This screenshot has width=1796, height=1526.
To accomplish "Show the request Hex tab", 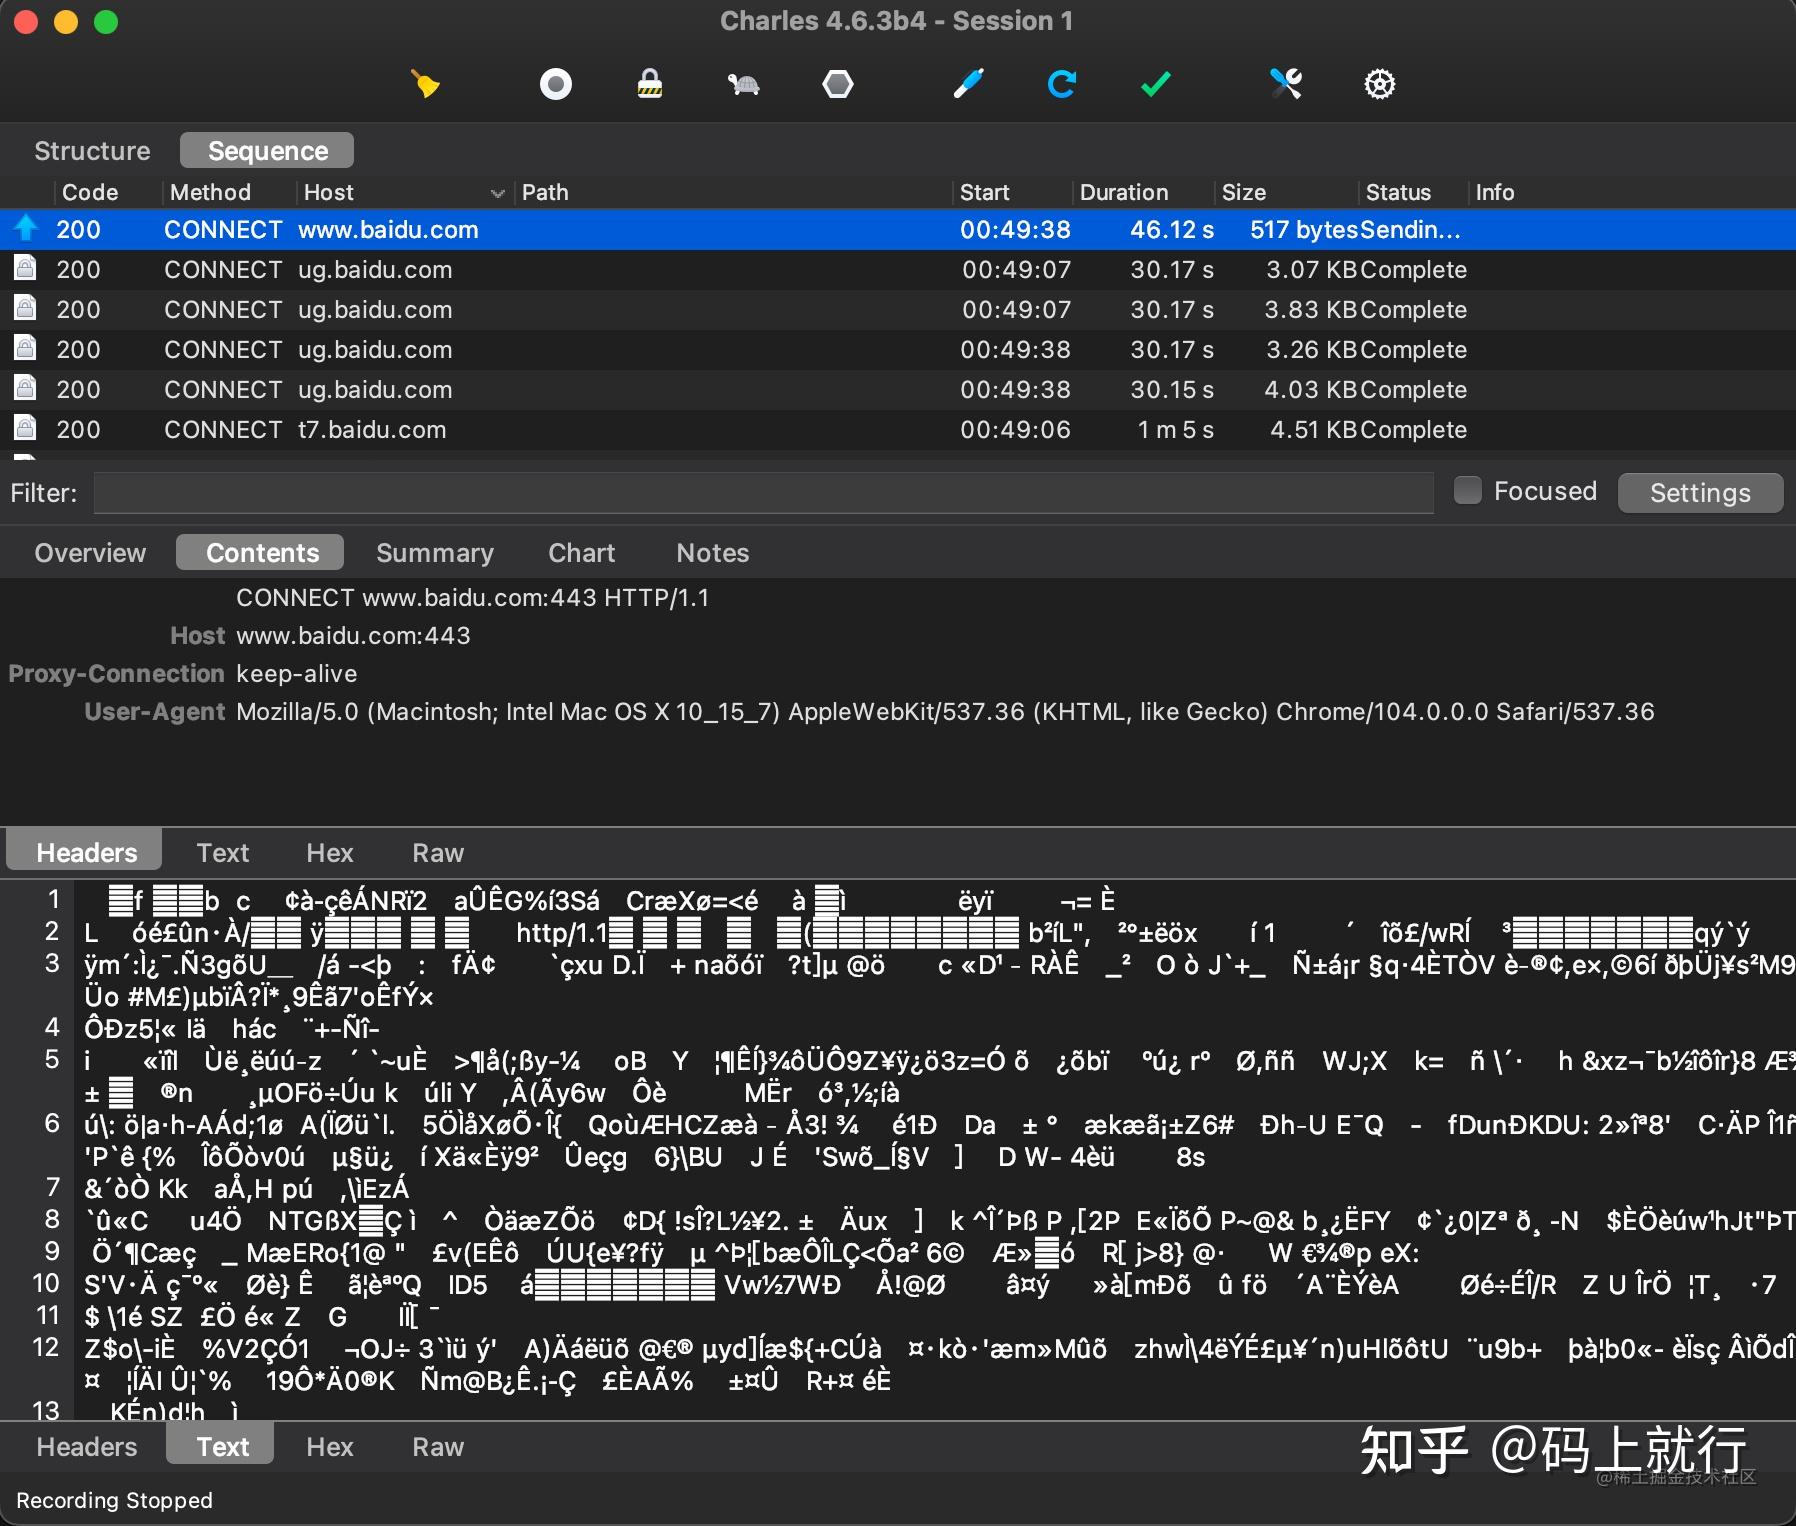I will point(330,853).
